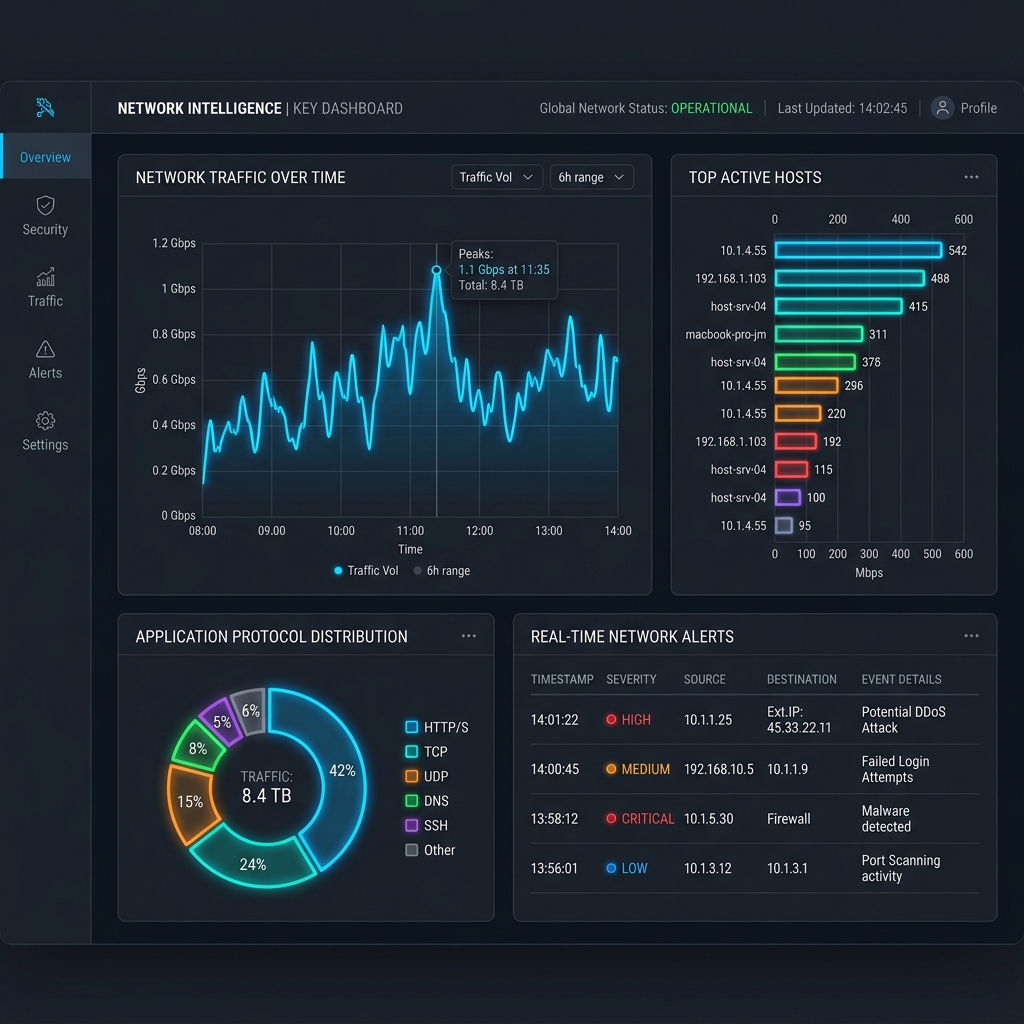Toggle TCP legend entry
The image size is (1024, 1024).
[x=426, y=752]
